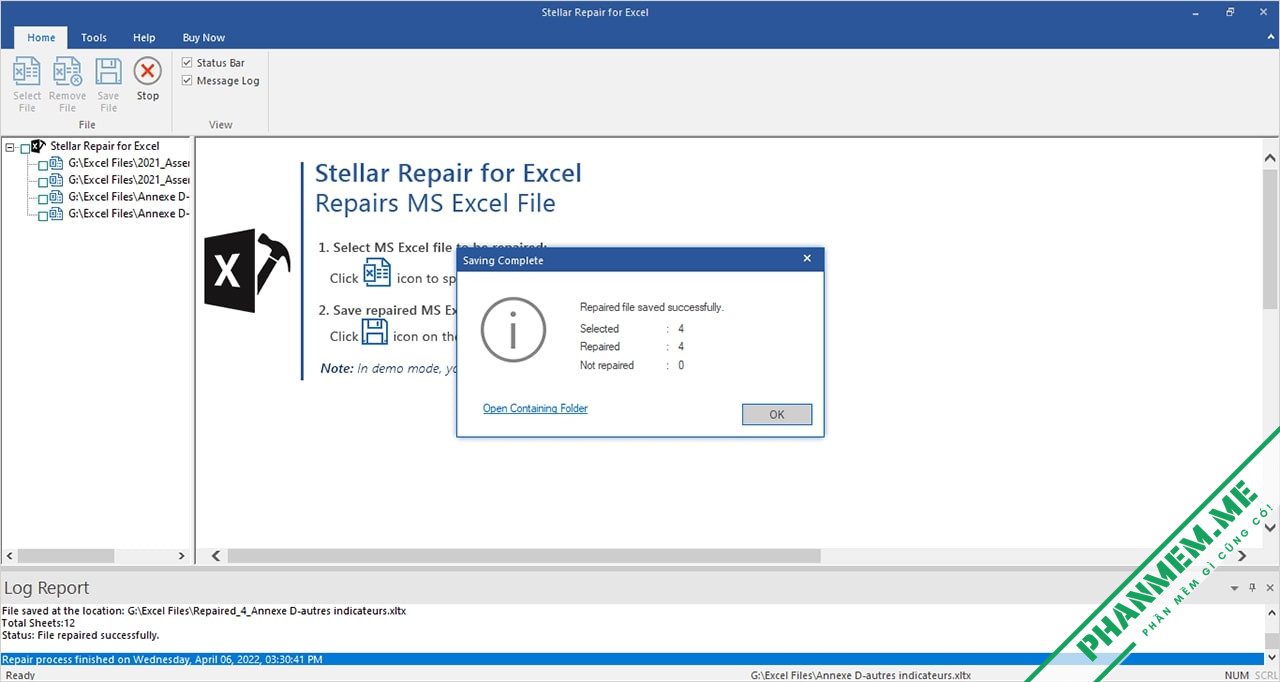Minimize the Stellar Repair window
This screenshot has height=682, width=1280.
(1198, 13)
